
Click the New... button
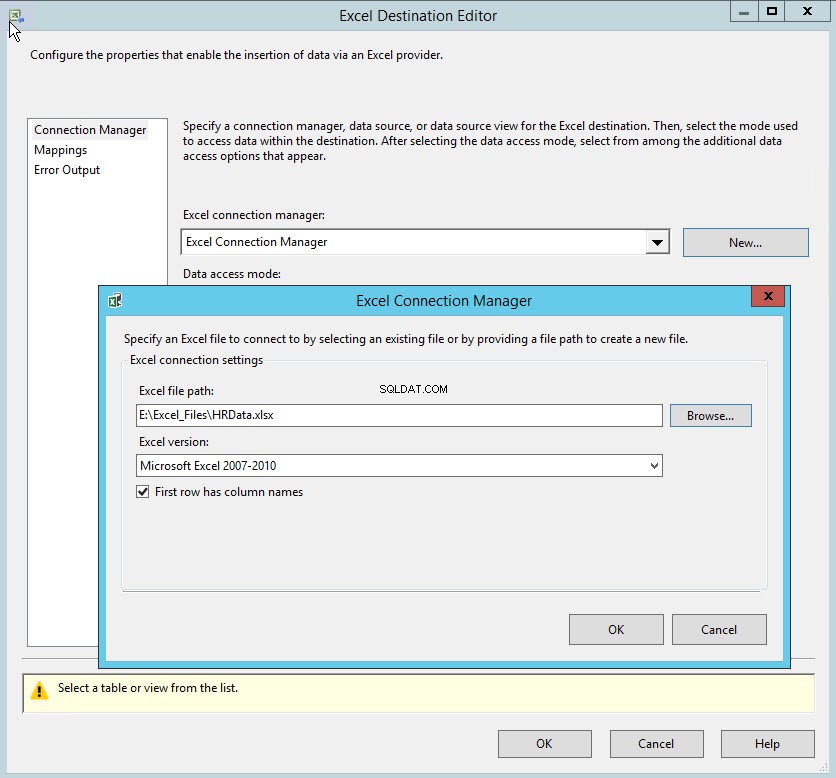point(745,243)
